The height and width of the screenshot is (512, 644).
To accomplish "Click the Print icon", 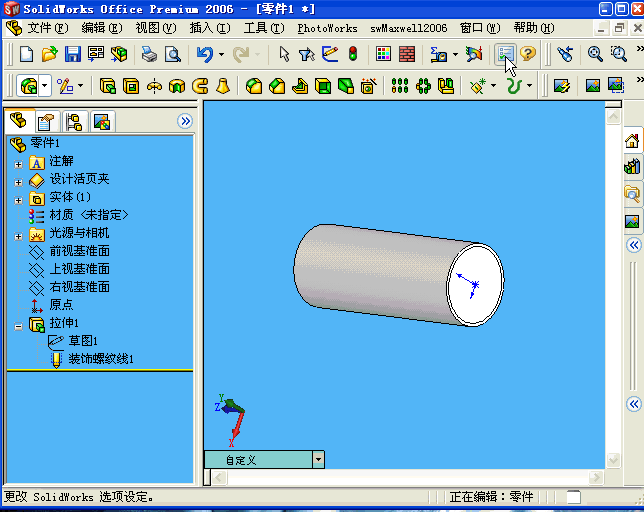I will pyautogui.click(x=149, y=54).
